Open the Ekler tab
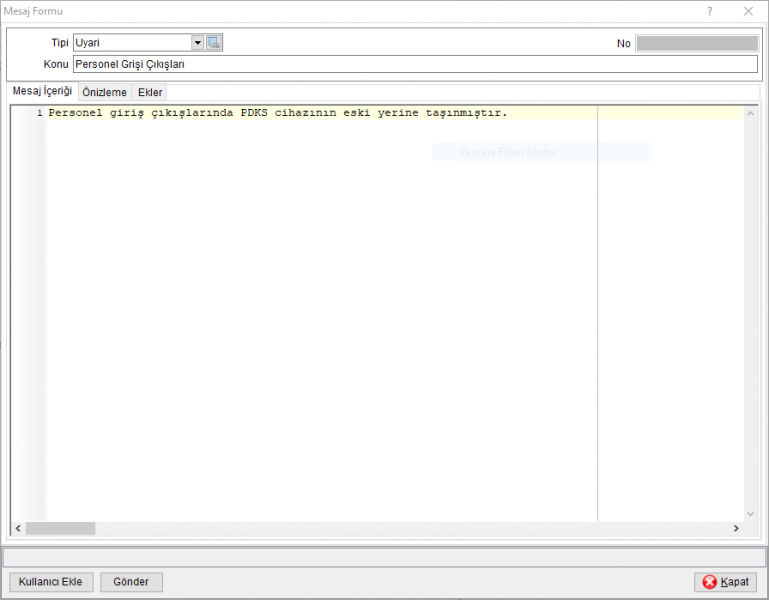769x600 pixels. click(x=150, y=92)
